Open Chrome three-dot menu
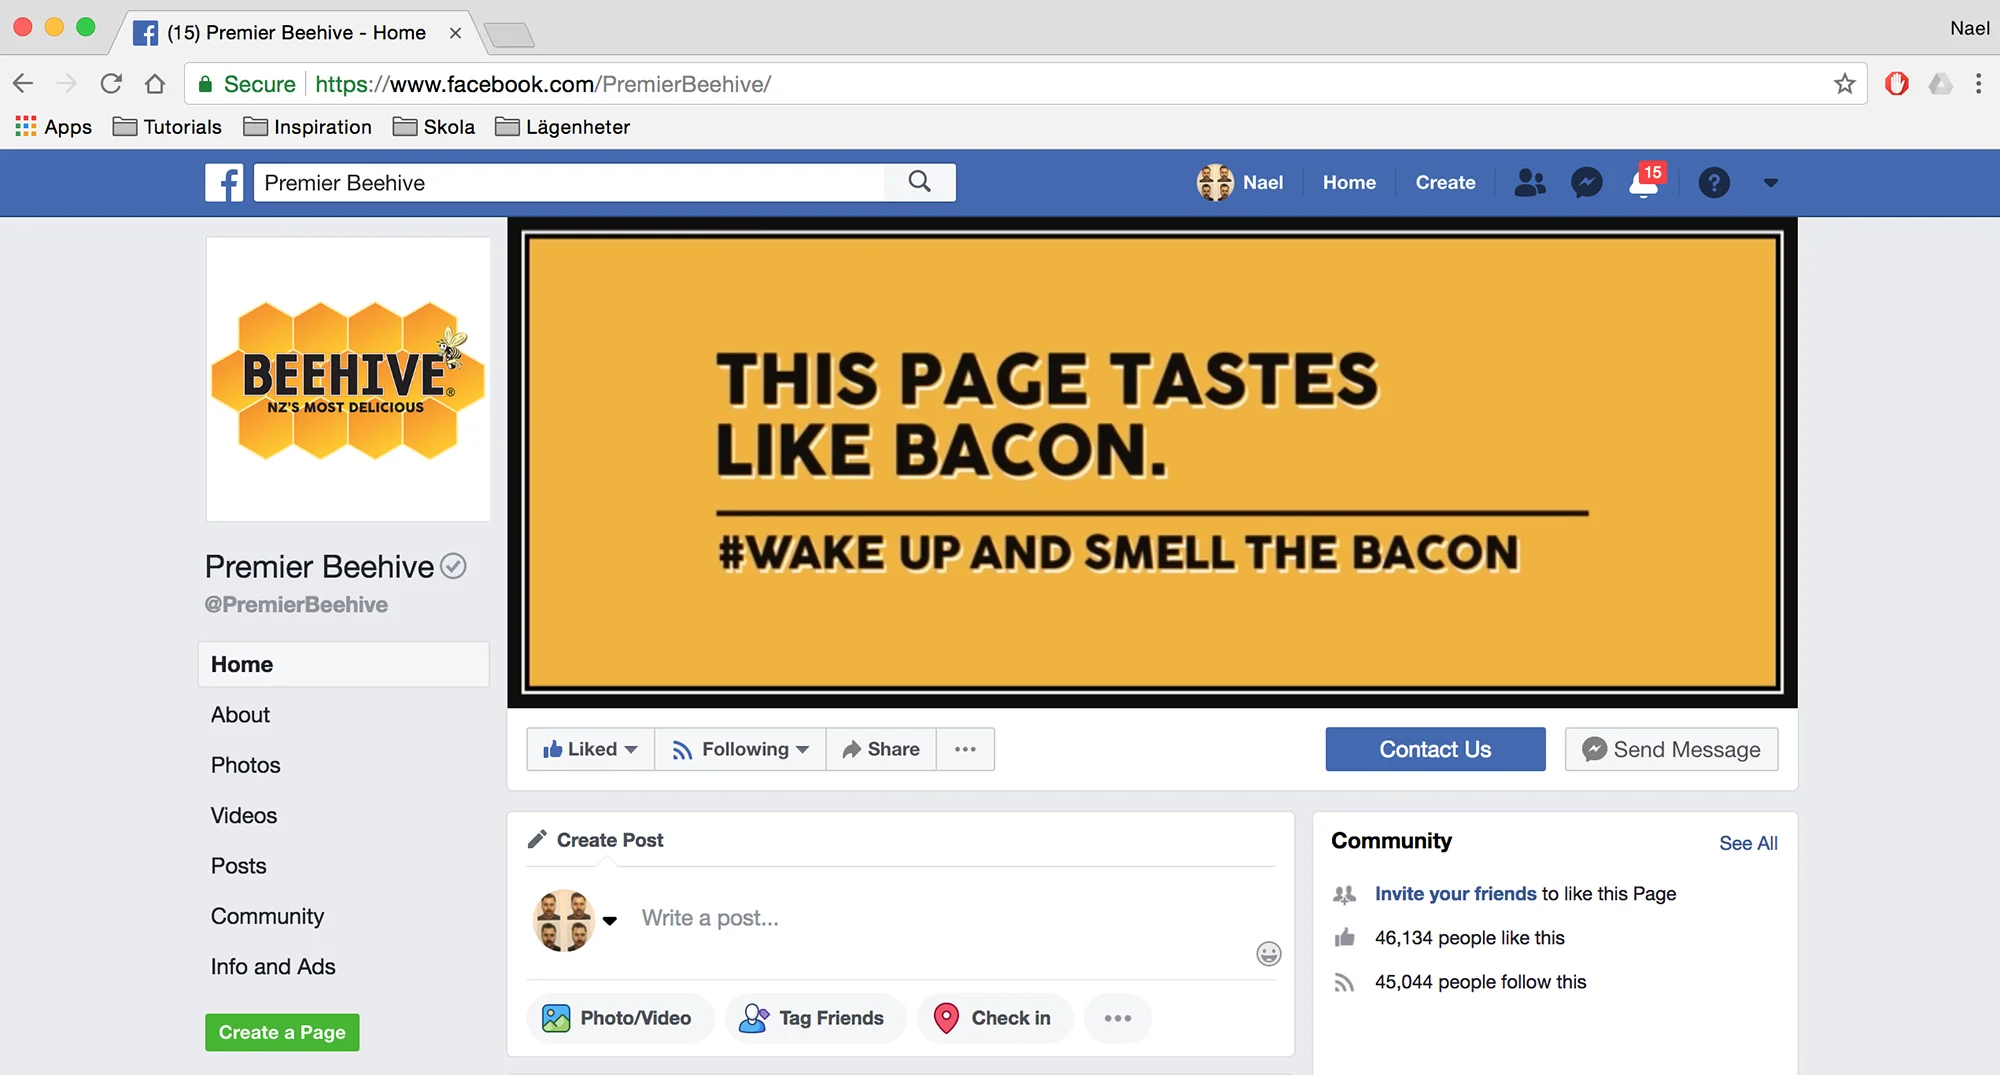Screen dimensions: 2000x1075 click(1978, 84)
